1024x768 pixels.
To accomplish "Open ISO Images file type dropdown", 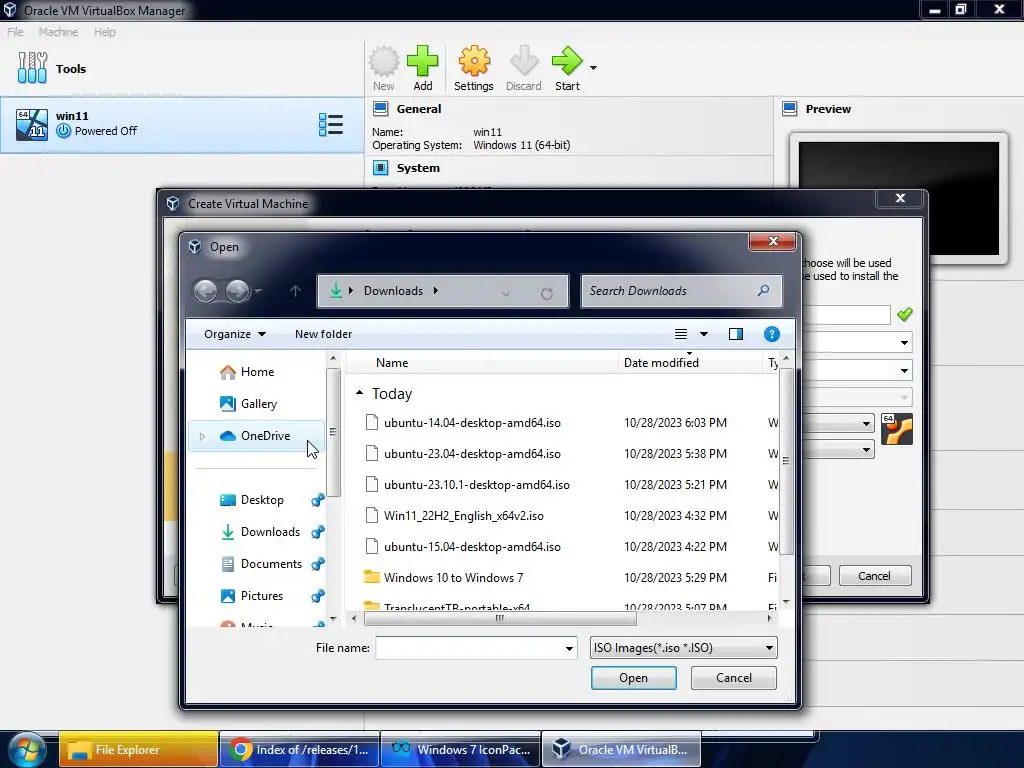I will (x=683, y=648).
